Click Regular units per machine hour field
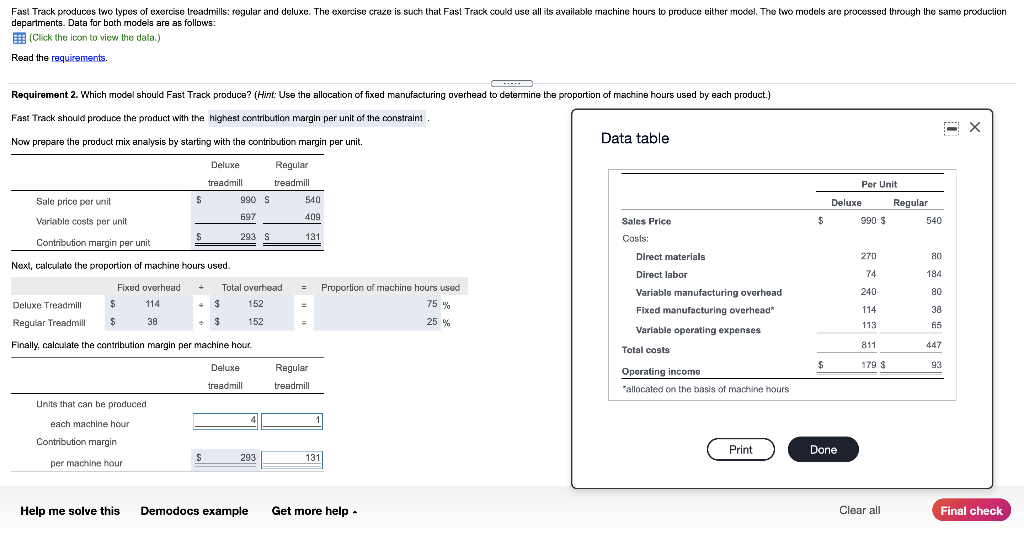1024x534 pixels. click(292, 421)
